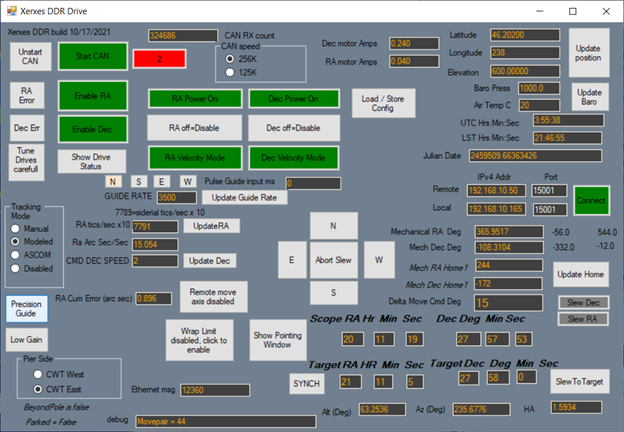The height and width of the screenshot is (432, 624).
Task: Toggle the Precision Guide button
Action: pos(27,309)
